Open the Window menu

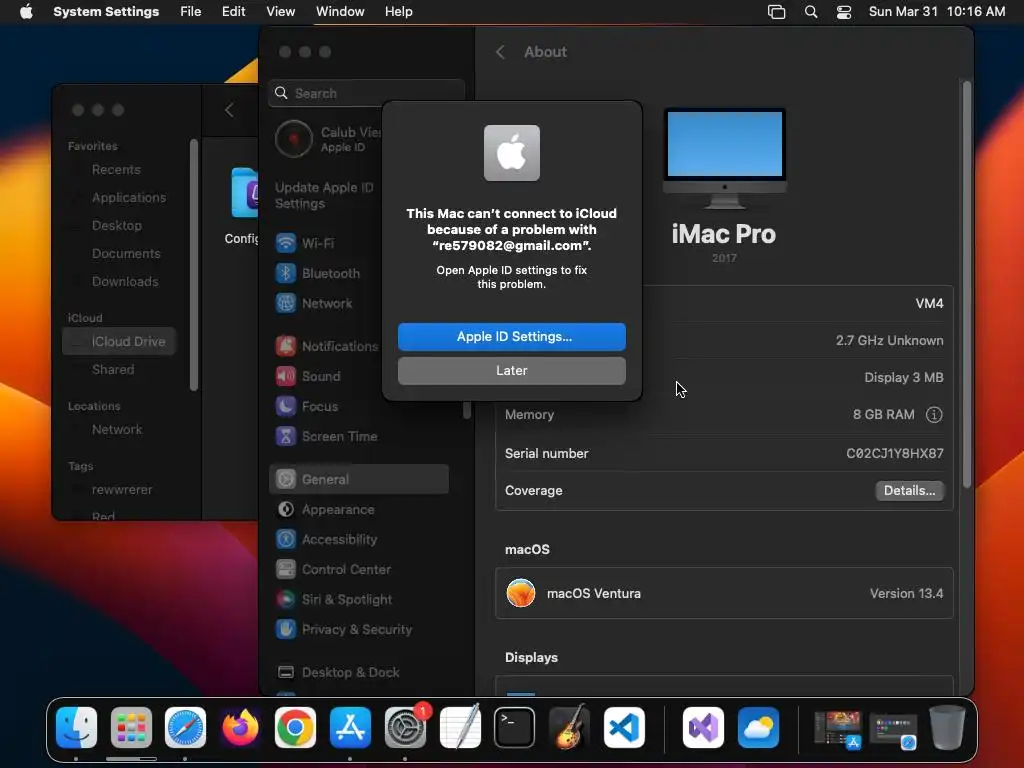tap(340, 12)
